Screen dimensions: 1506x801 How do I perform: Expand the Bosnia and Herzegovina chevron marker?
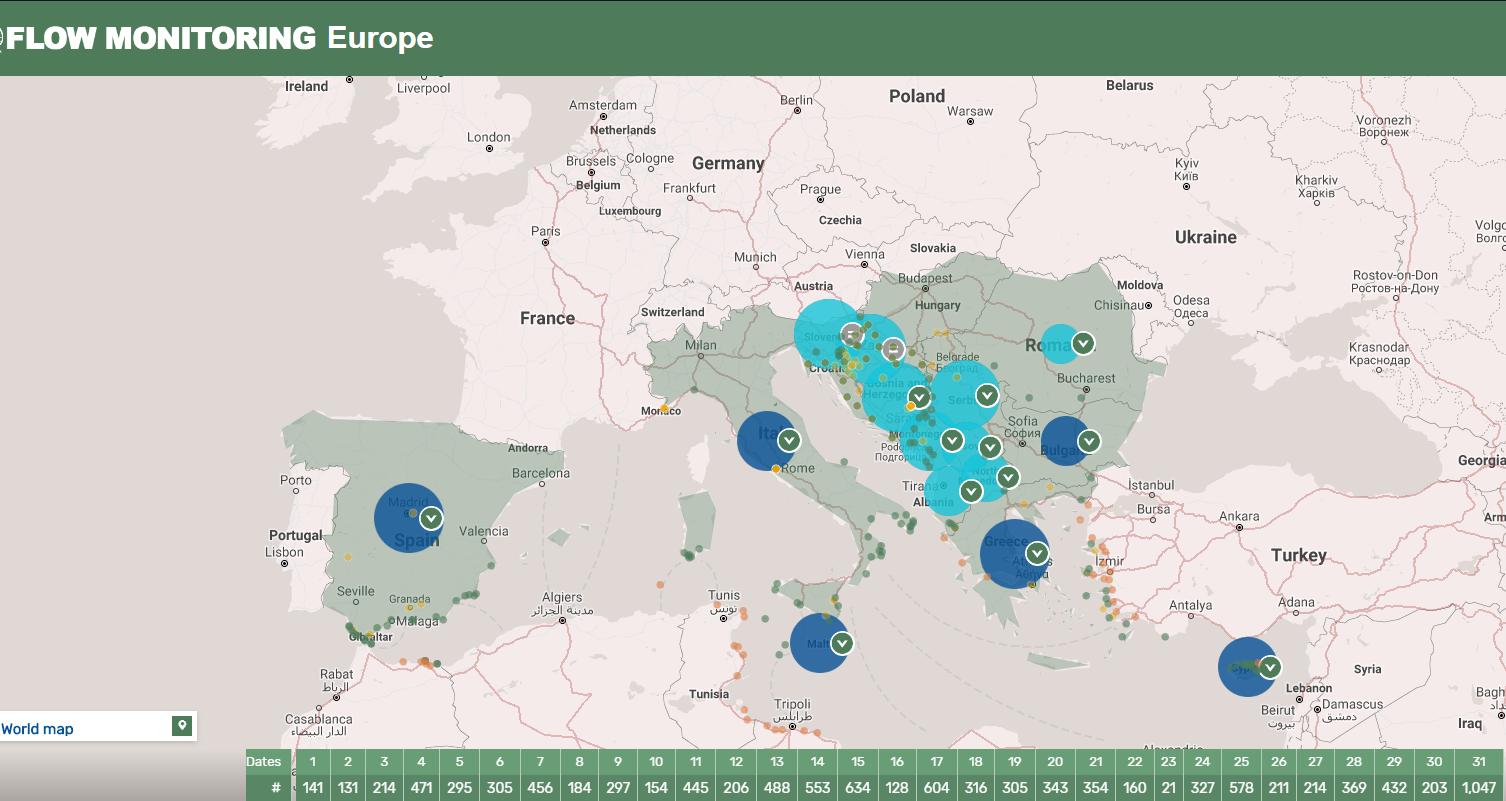(x=919, y=397)
